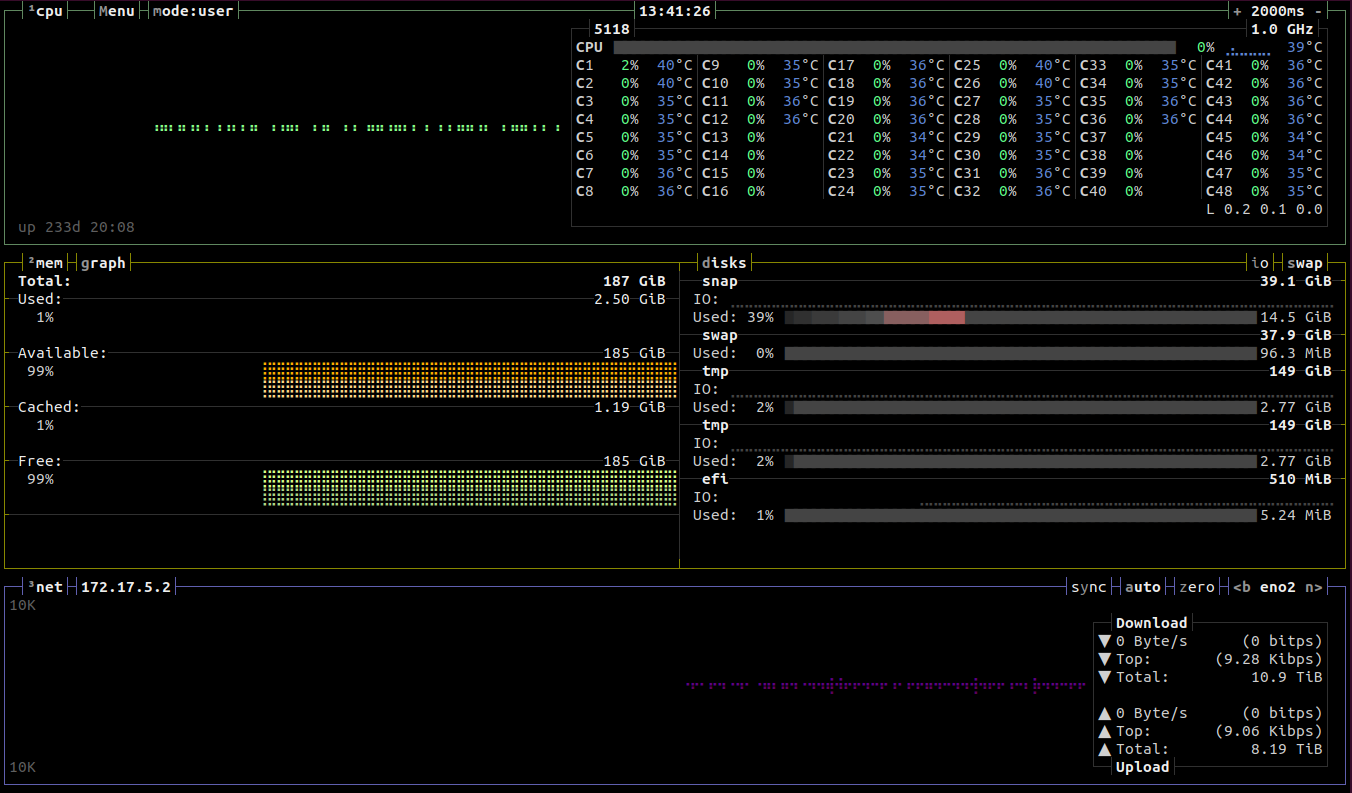1352x793 pixels.
Task: Click the efi used amount 5.24 MiB
Action: (x=1296, y=515)
